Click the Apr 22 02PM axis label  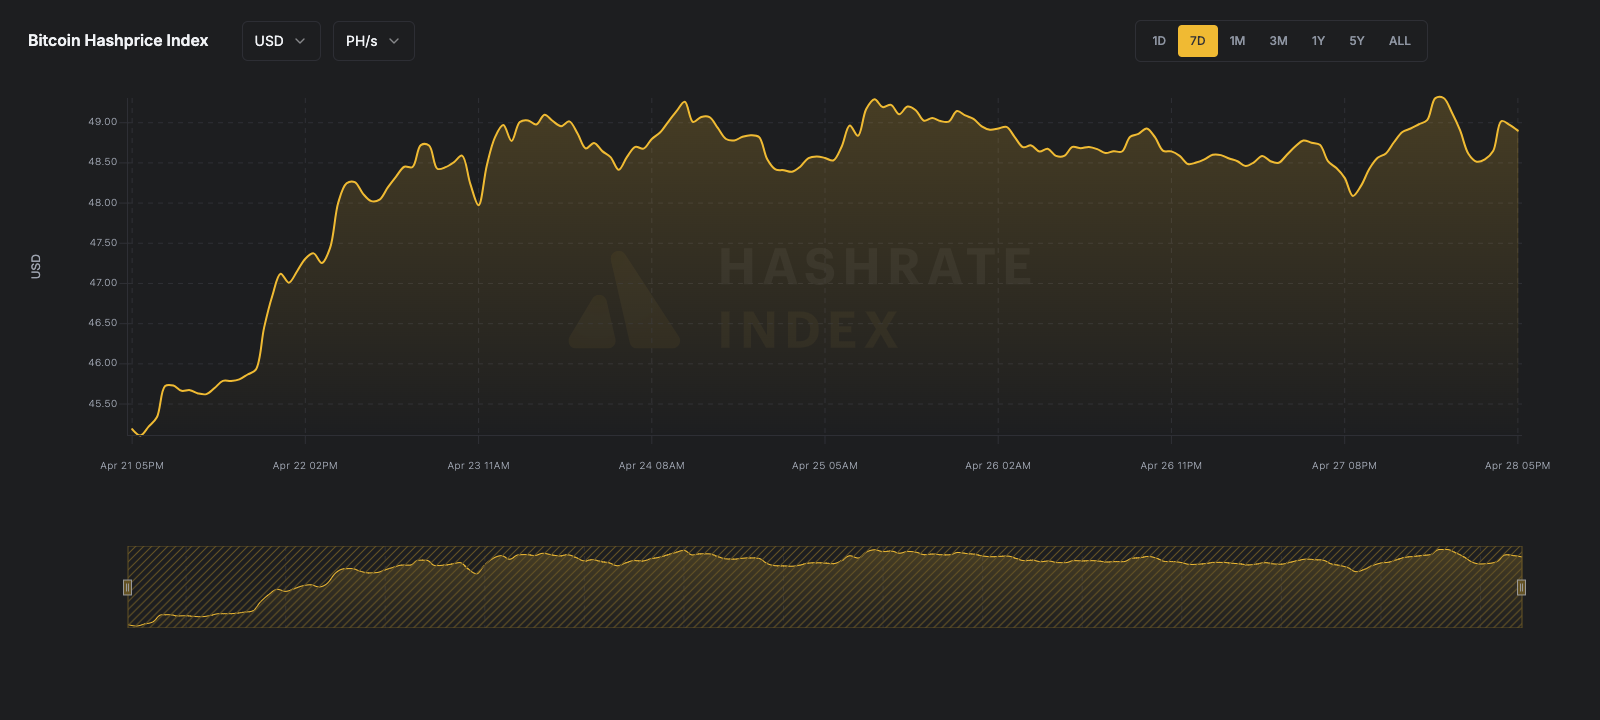305,466
